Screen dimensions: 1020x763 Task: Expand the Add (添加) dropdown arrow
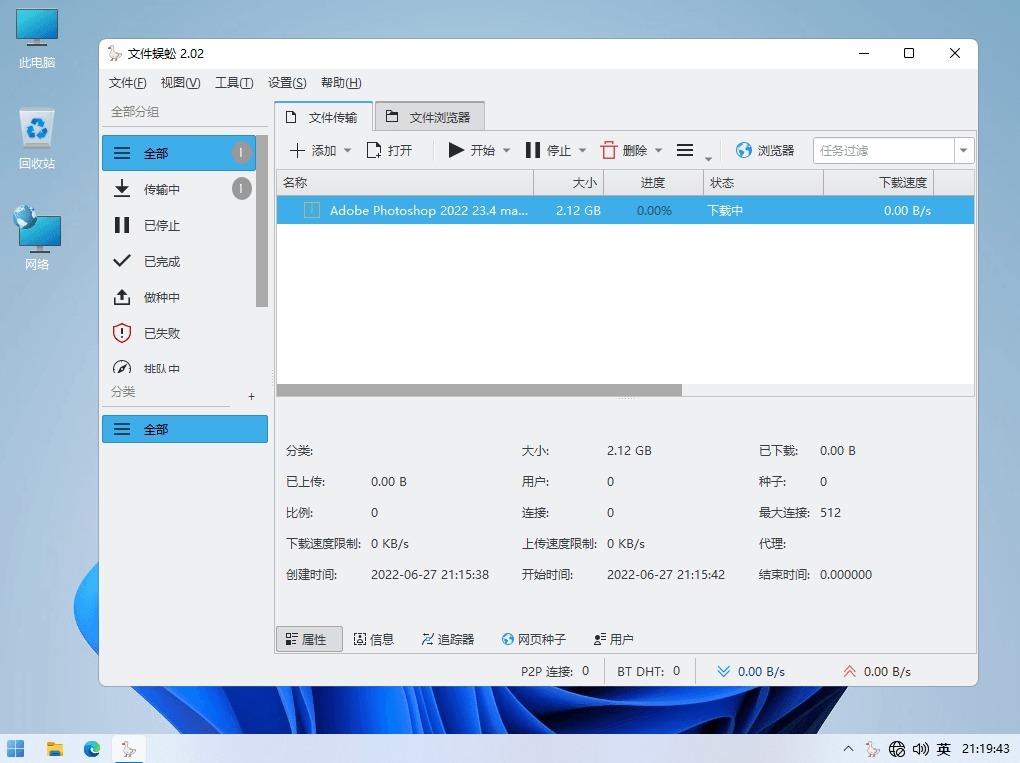pos(348,151)
